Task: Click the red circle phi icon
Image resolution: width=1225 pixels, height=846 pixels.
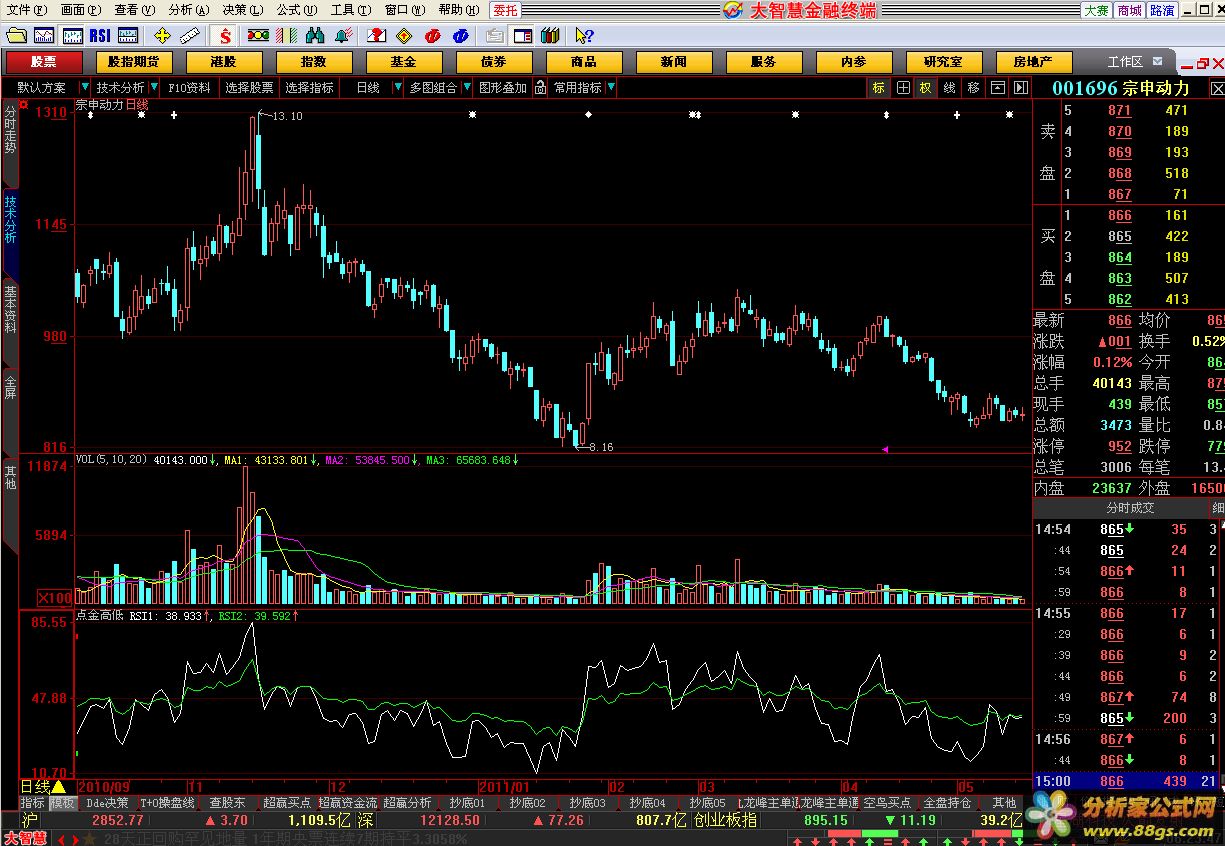Action: pos(432,35)
